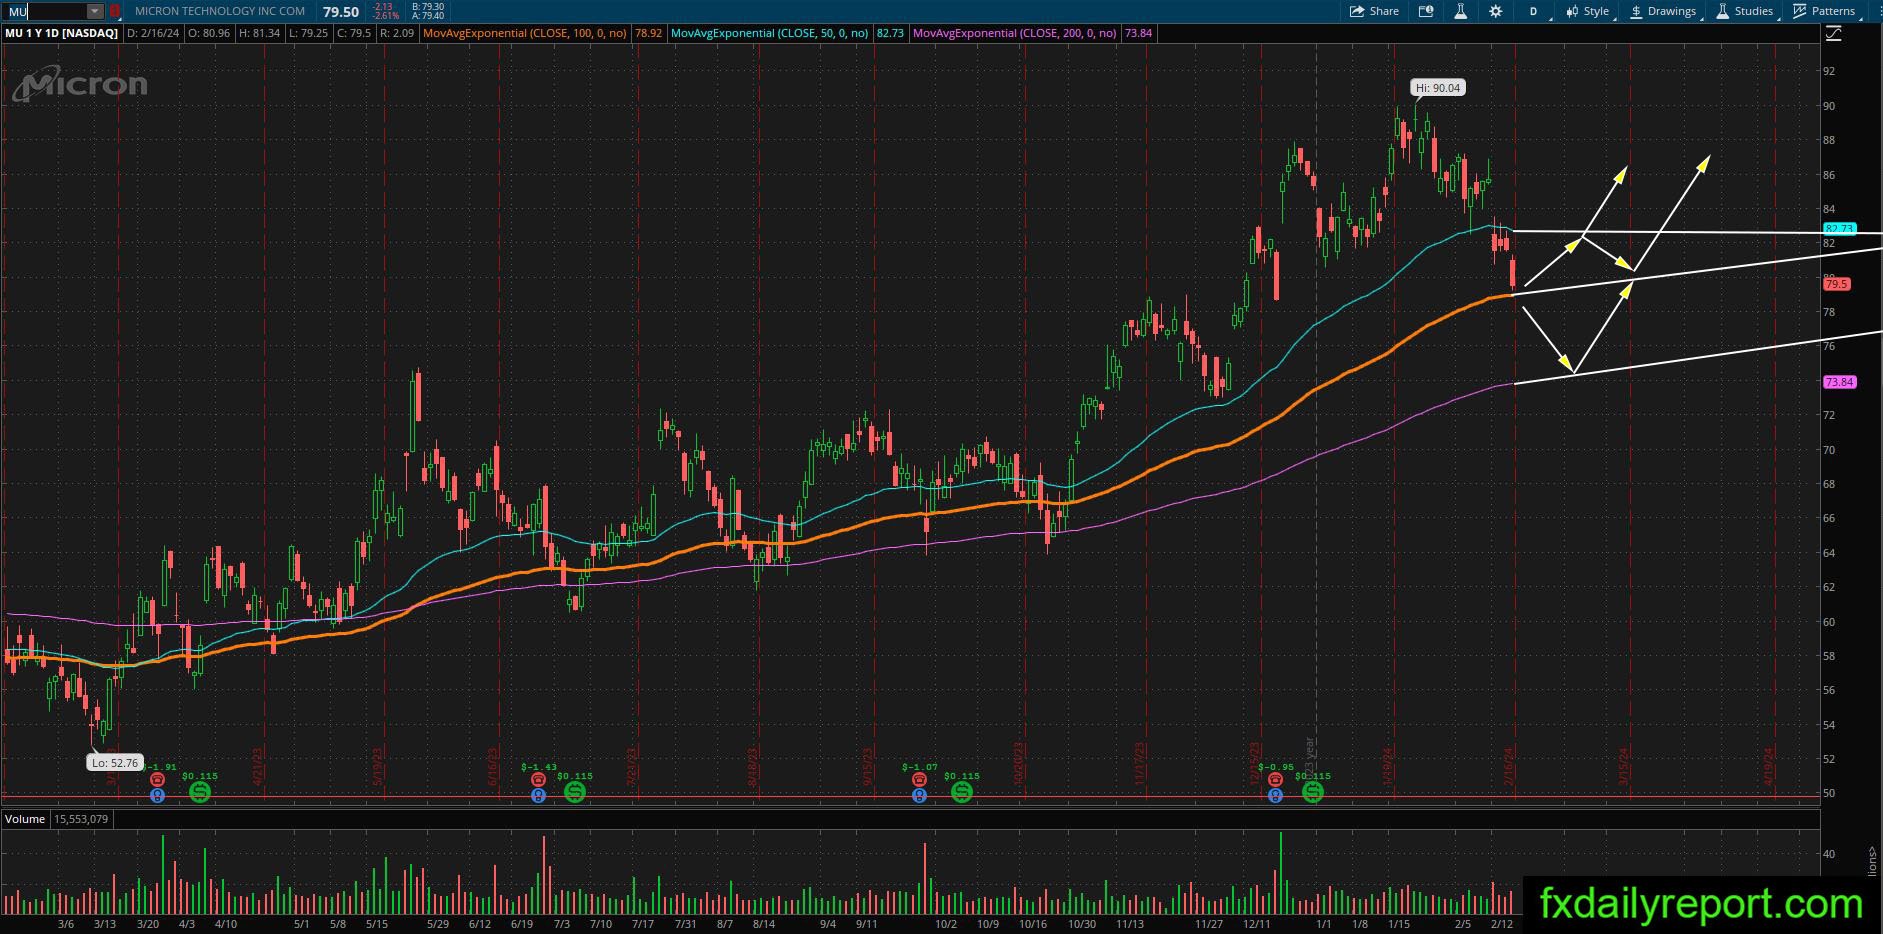The image size is (1883, 934).
Task: Click the -2.61% change value
Action: (387, 16)
